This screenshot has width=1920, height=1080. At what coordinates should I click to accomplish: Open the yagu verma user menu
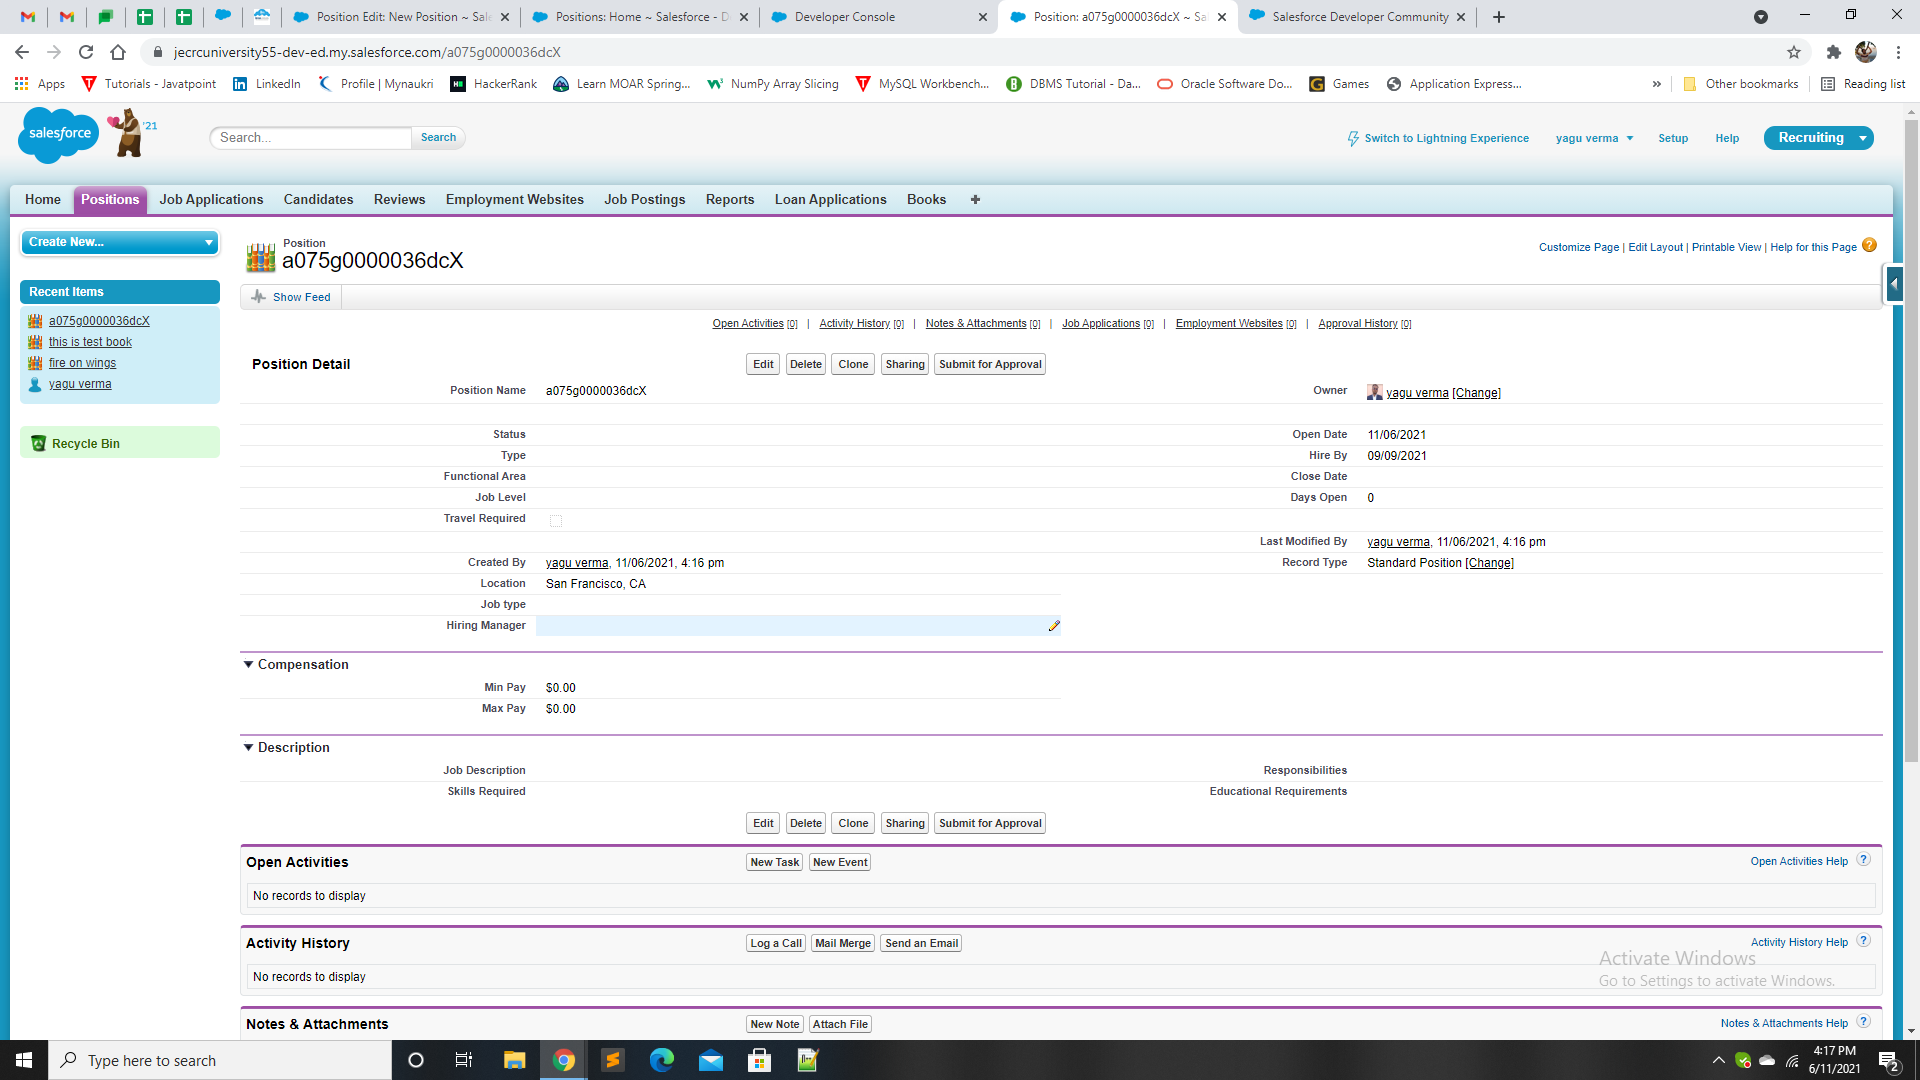tap(1594, 139)
